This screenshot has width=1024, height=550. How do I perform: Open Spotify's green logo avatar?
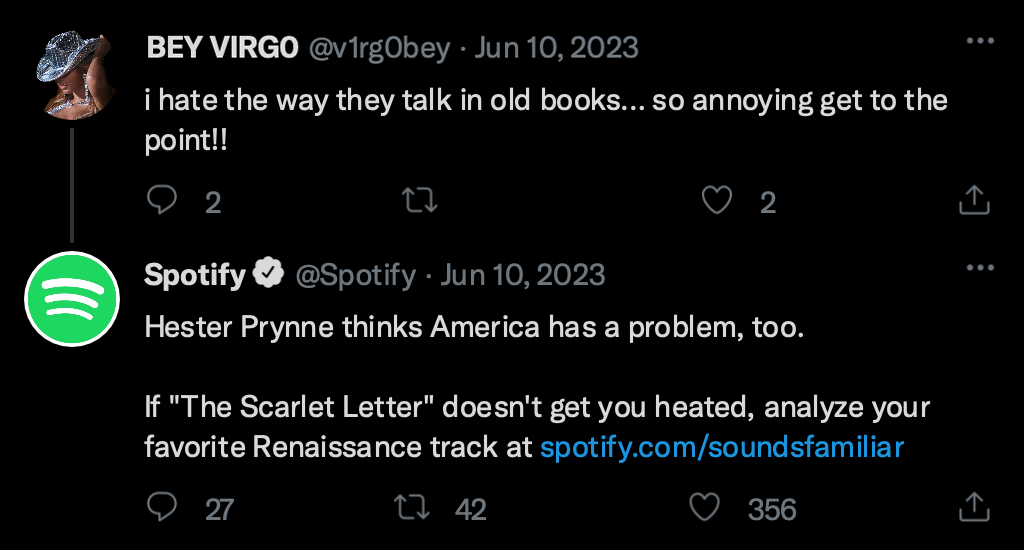tap(72, 299)
